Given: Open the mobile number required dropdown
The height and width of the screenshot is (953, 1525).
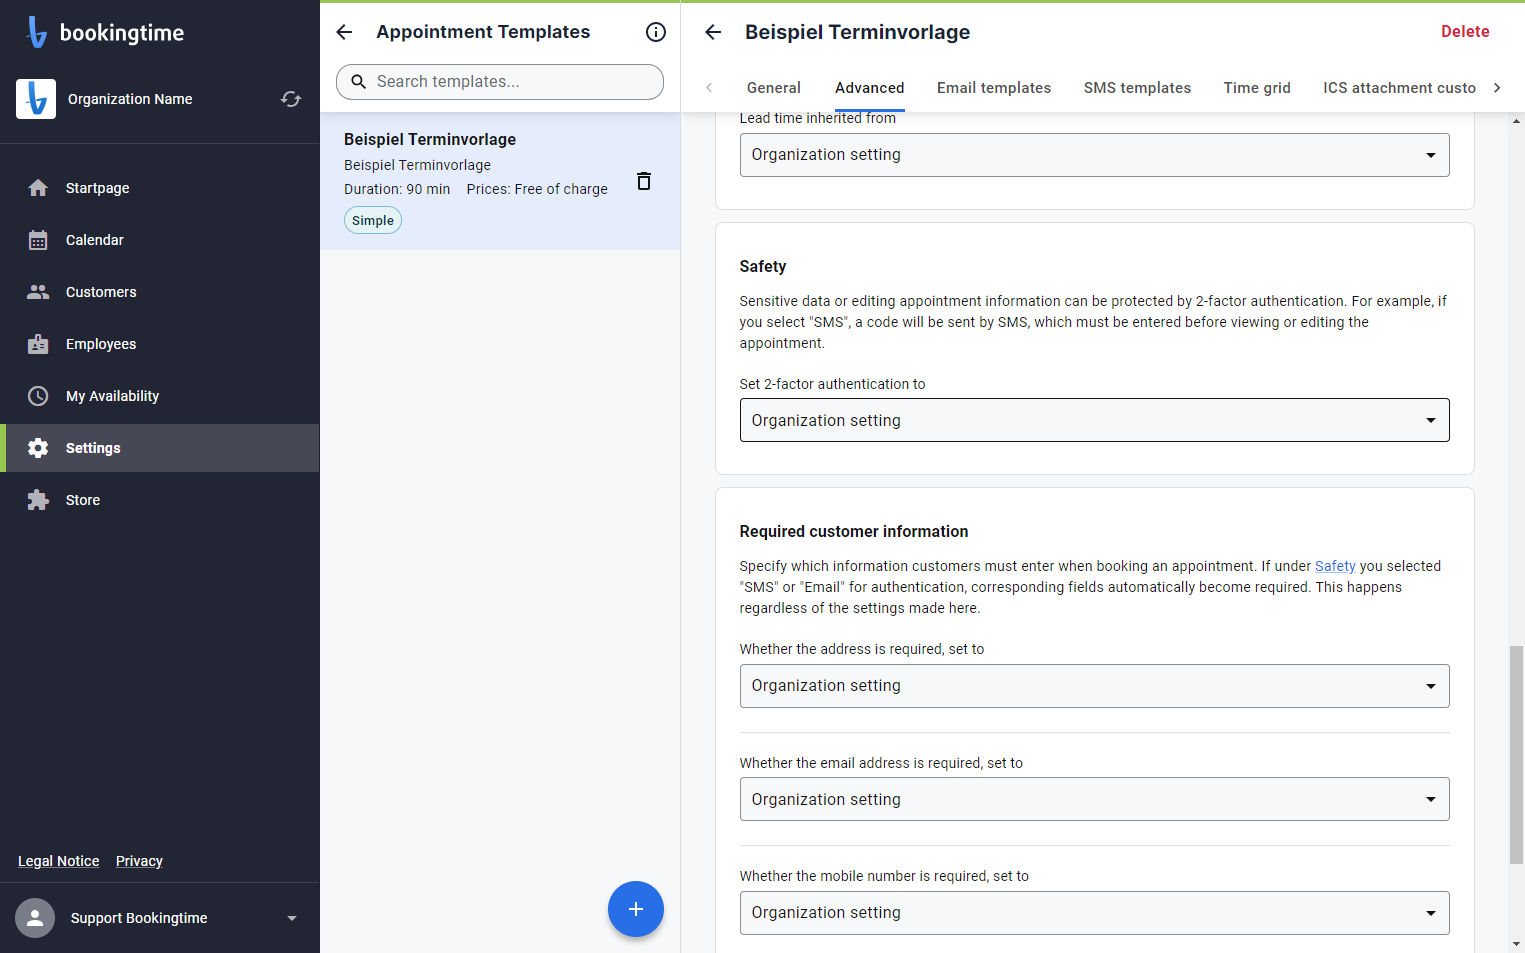Looking at the screenshot, I should point(1094,913).
